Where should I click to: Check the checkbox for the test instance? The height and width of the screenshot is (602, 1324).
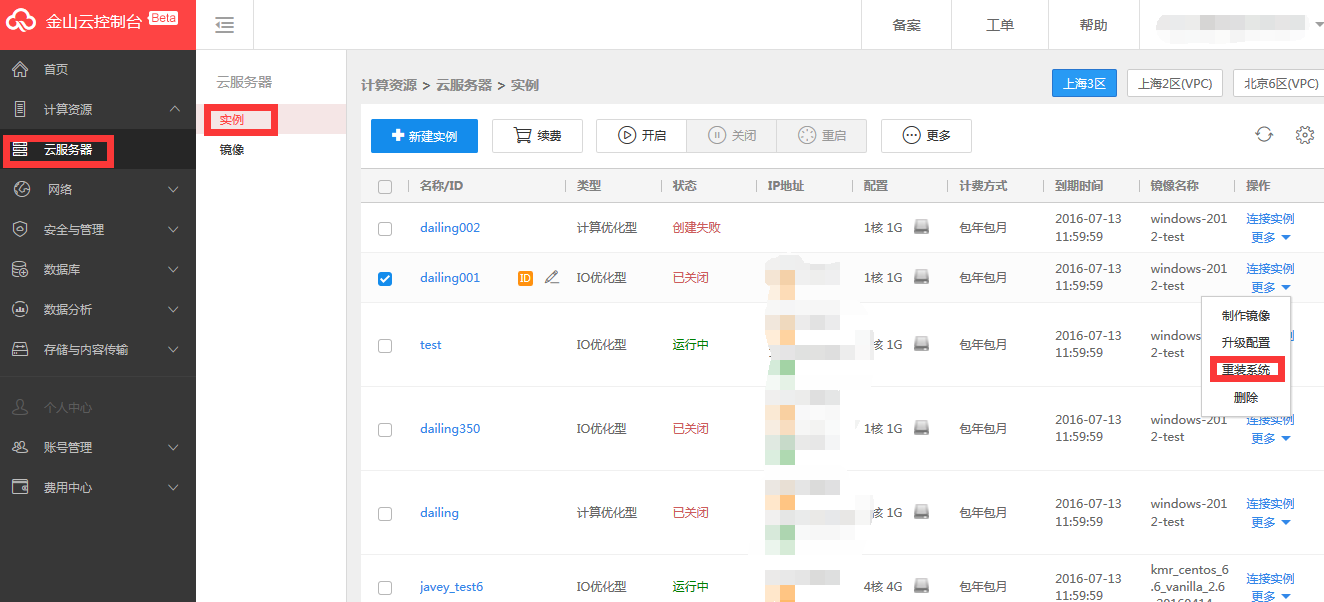pyautogui.click(x=385, y=346)
